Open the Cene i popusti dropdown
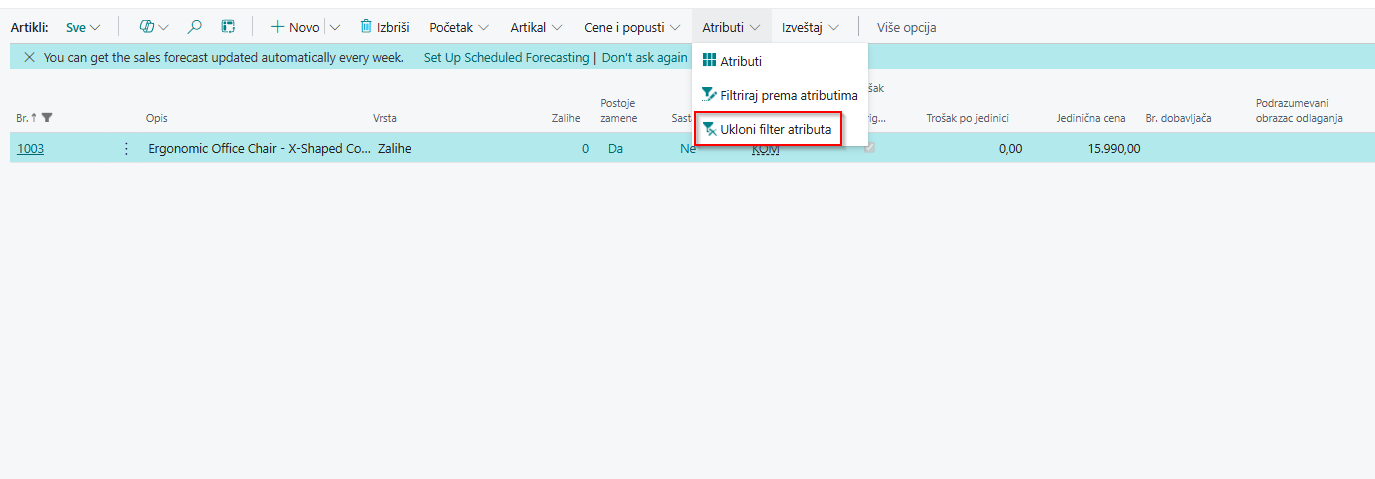 pyautogui.click(x=632, y=27)
